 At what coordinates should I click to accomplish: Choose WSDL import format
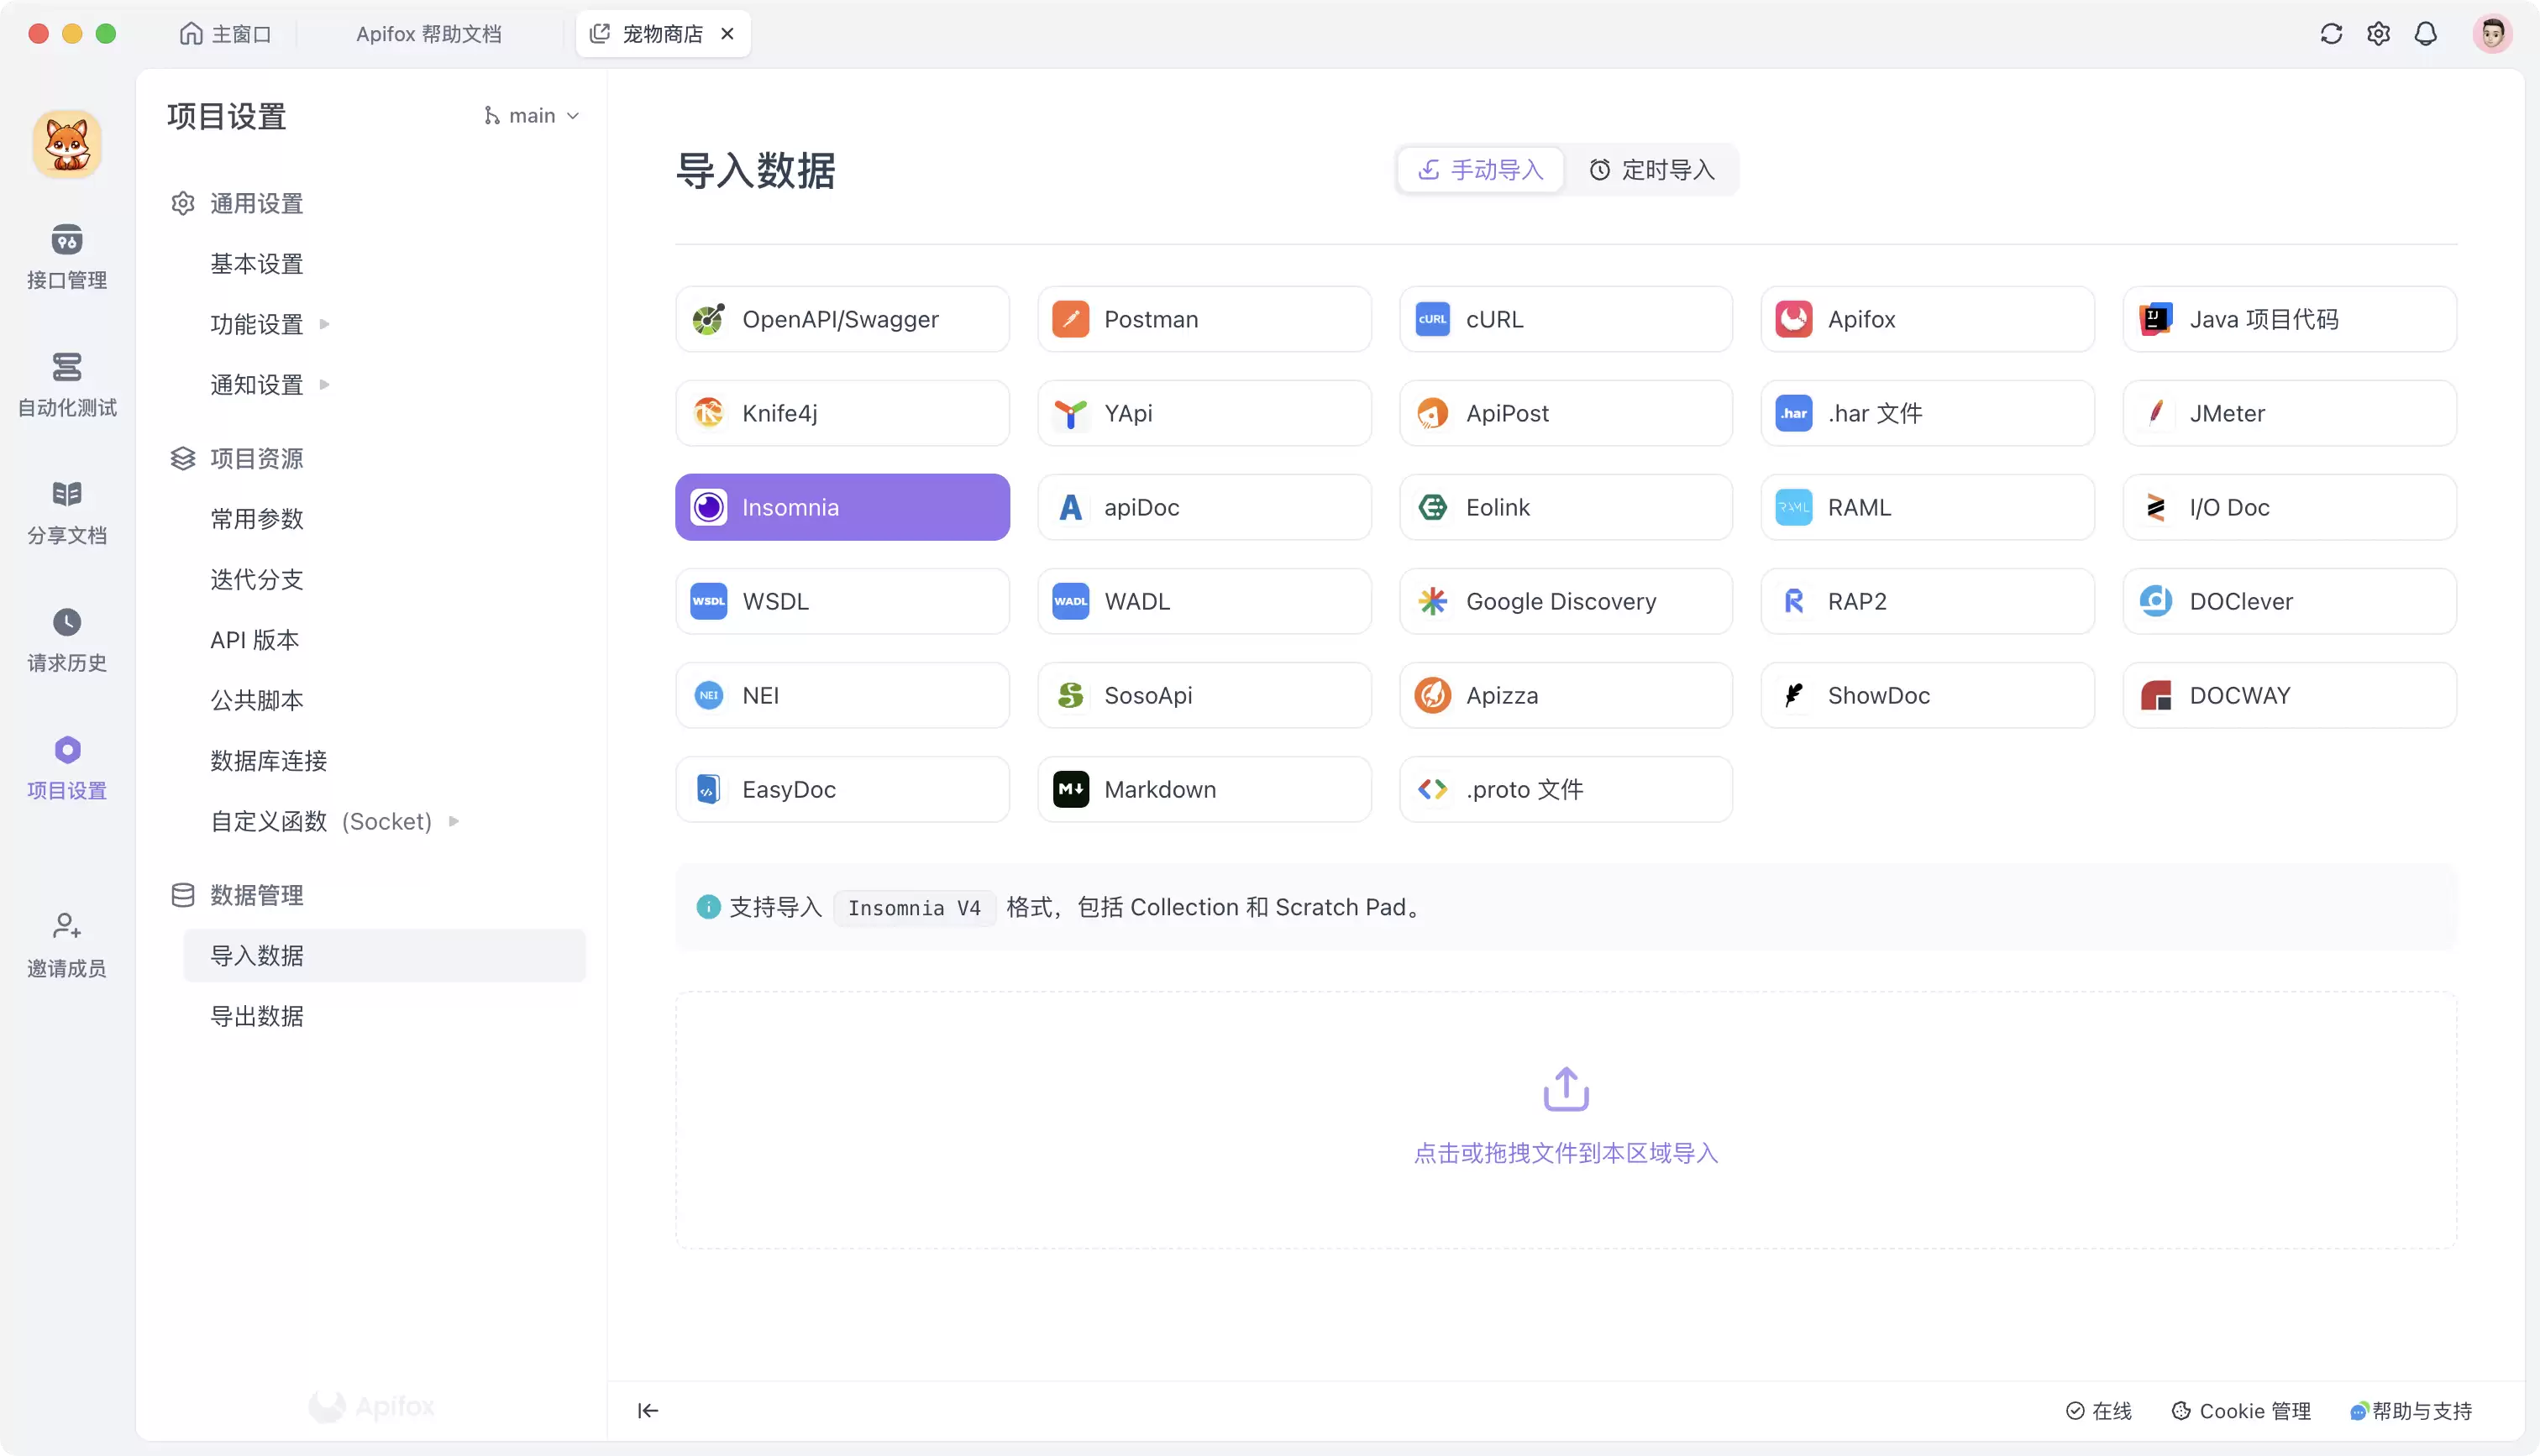(x=842, y=601)
